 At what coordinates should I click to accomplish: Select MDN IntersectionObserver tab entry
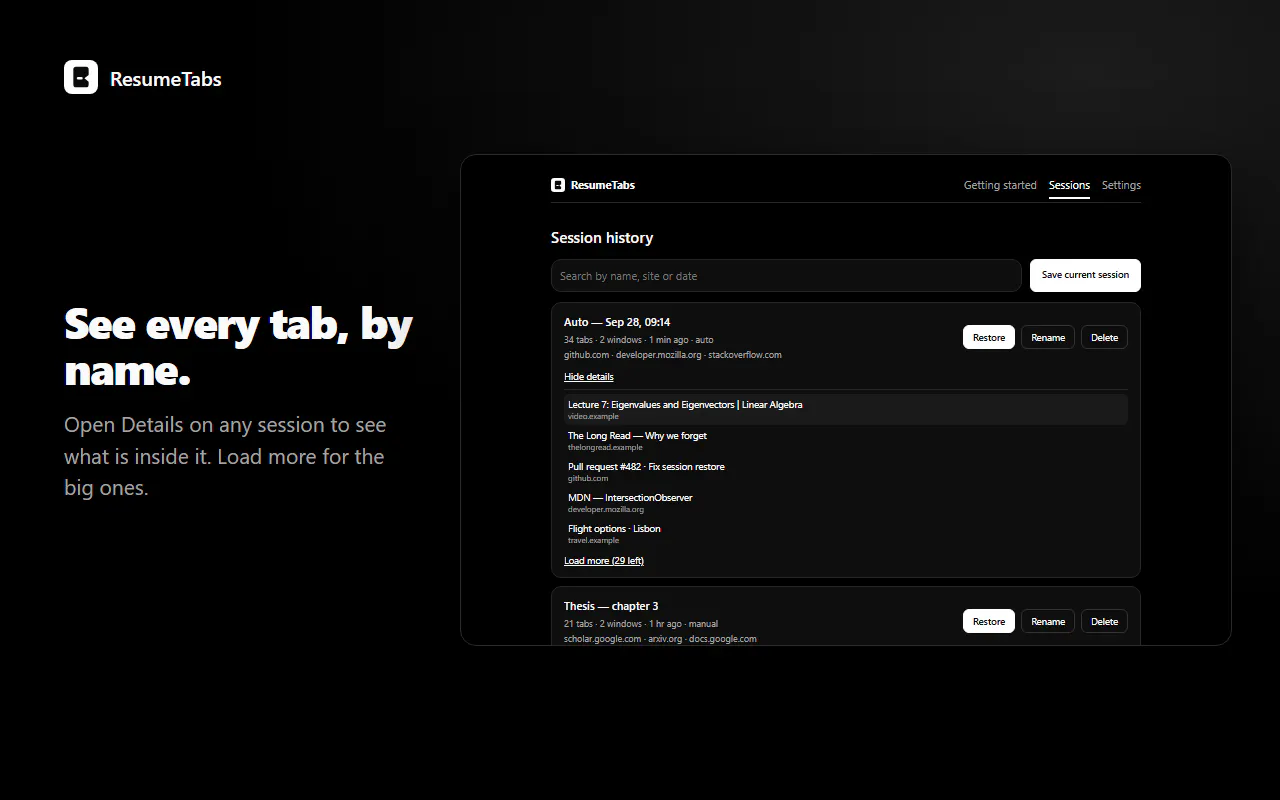(x=846, y=502)
